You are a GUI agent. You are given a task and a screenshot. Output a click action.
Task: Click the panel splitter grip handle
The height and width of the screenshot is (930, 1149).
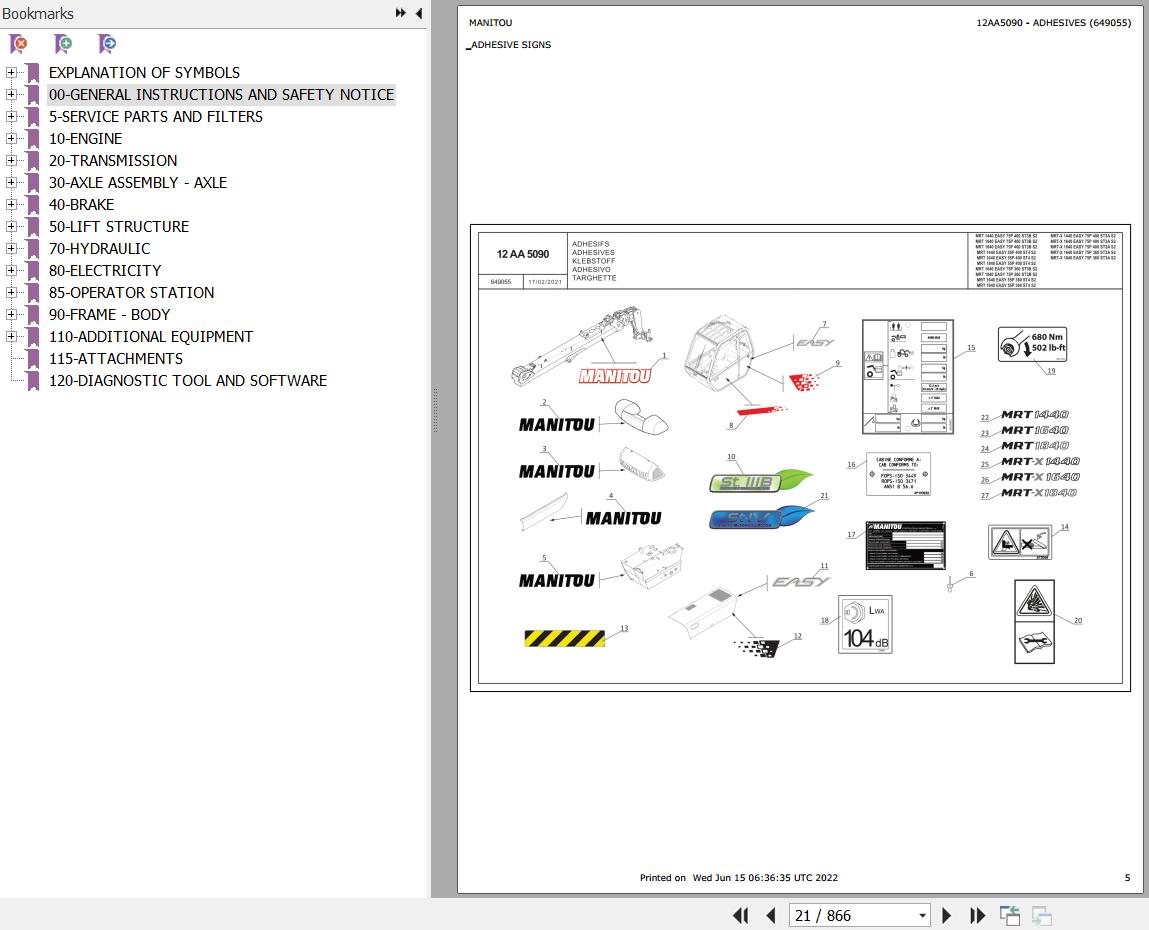pyautogui.click(x=435, y=410)
